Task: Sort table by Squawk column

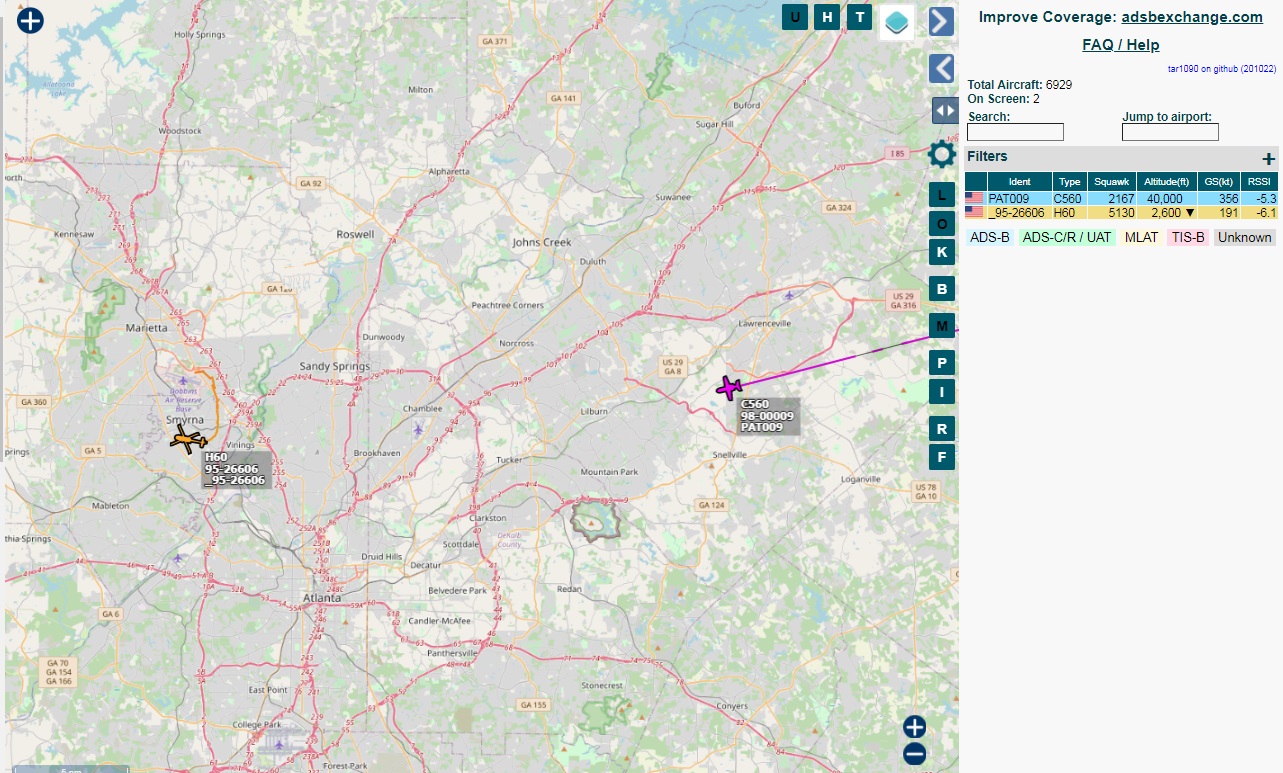Action: (x=1112, y=182)
